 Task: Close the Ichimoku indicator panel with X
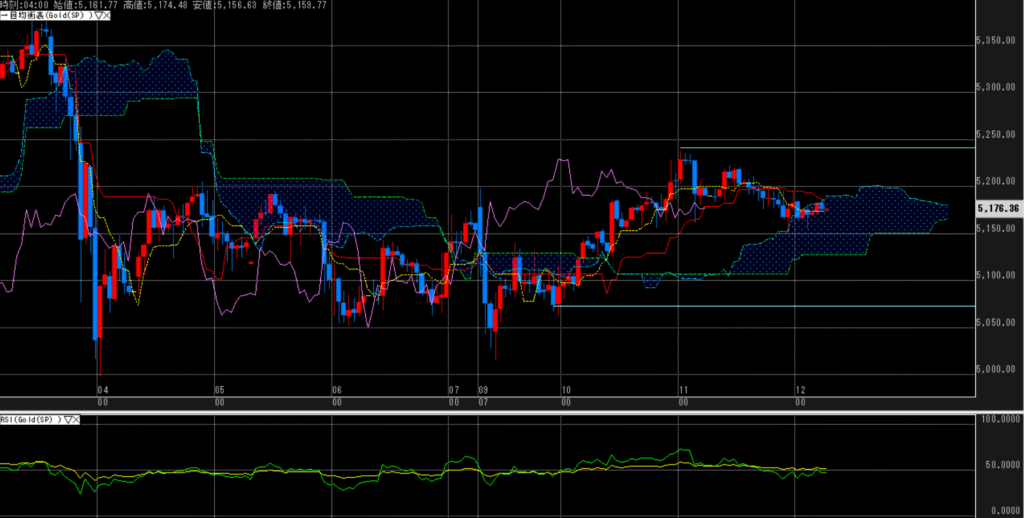(107, 16)
